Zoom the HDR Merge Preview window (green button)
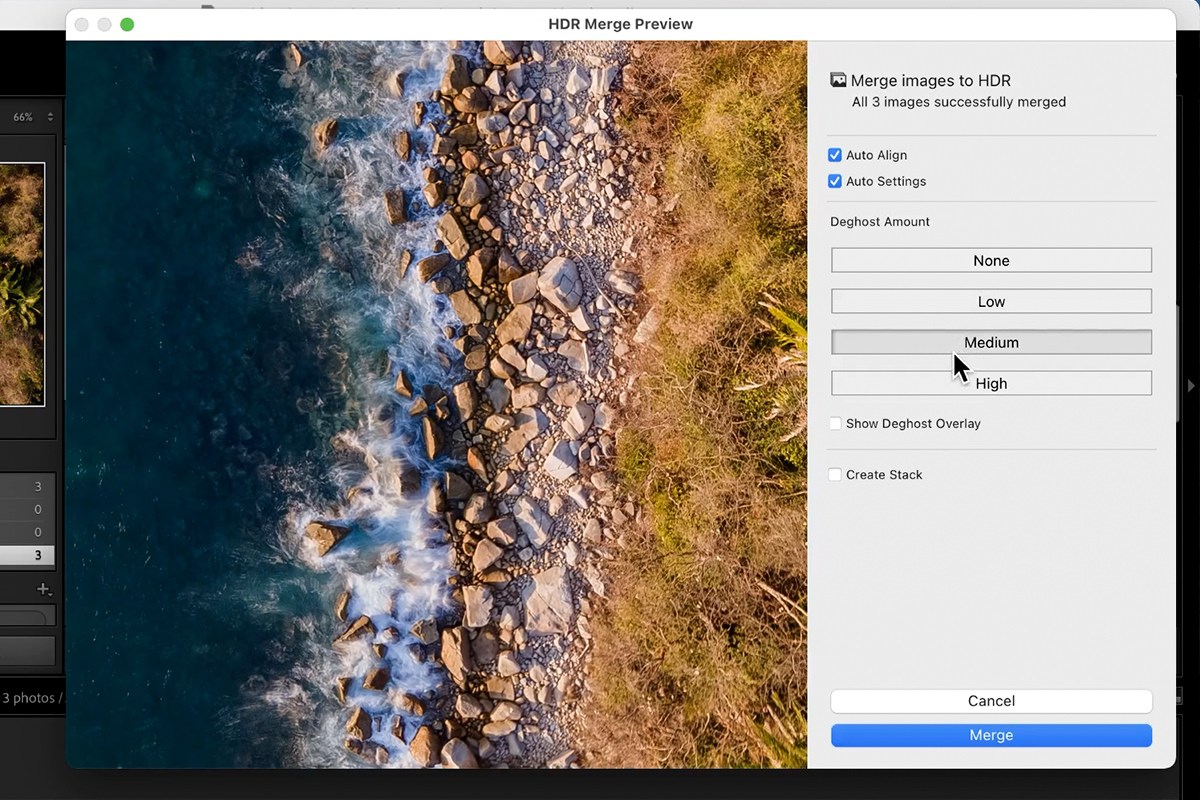Screen dimensions: 1200x800 [127, 24]
